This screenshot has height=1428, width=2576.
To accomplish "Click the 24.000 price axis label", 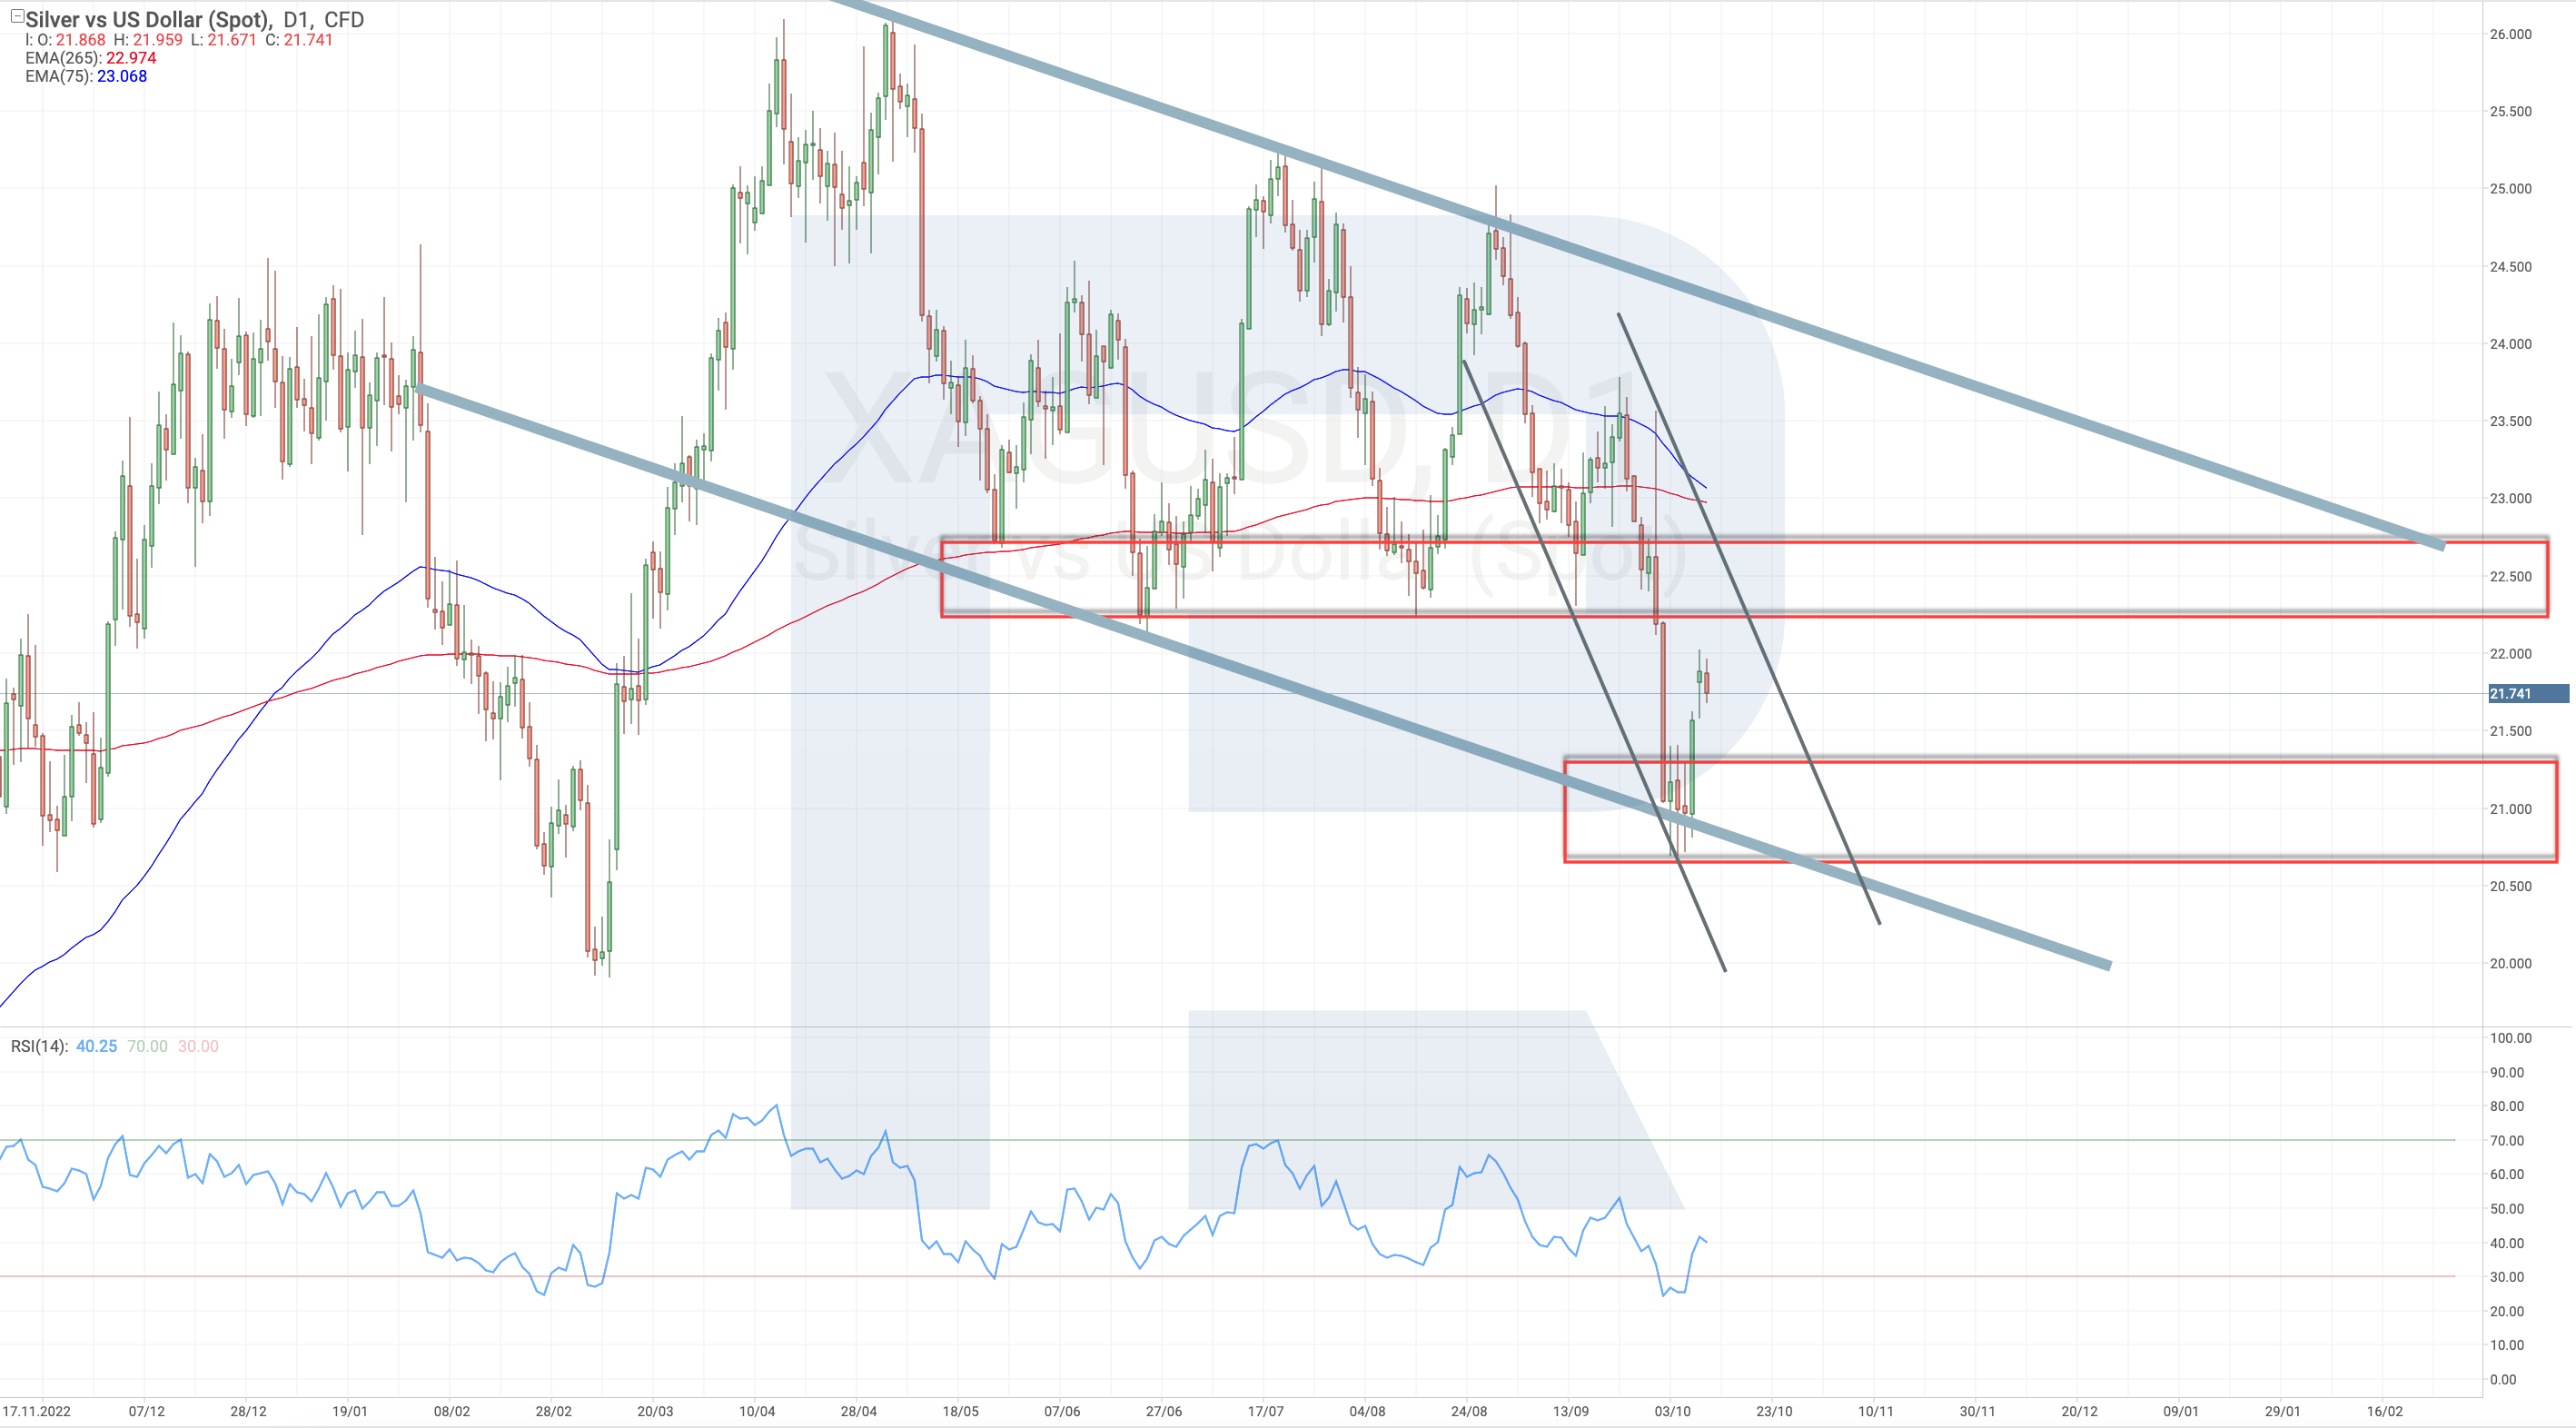I will pos(2510,344).
